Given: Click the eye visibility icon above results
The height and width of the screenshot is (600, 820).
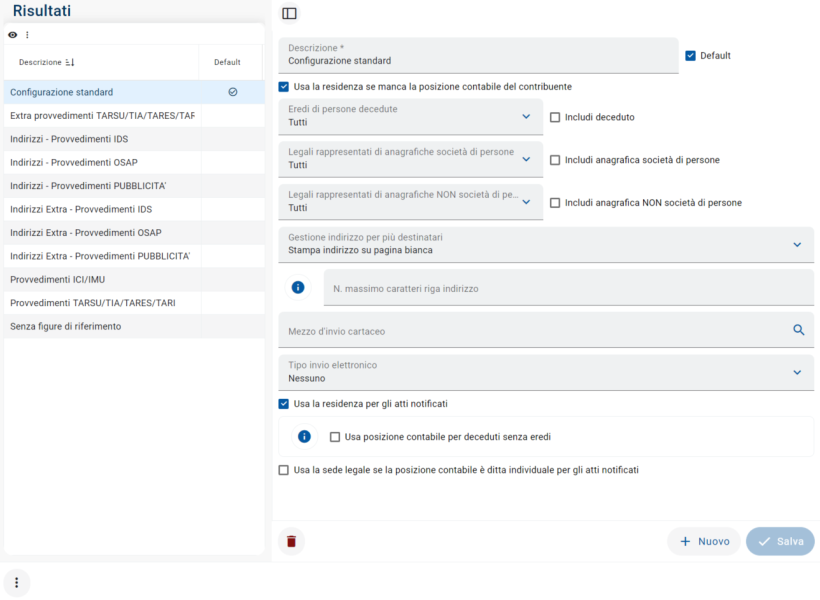Looking at the screenshot, I should (x=13, y=35).
